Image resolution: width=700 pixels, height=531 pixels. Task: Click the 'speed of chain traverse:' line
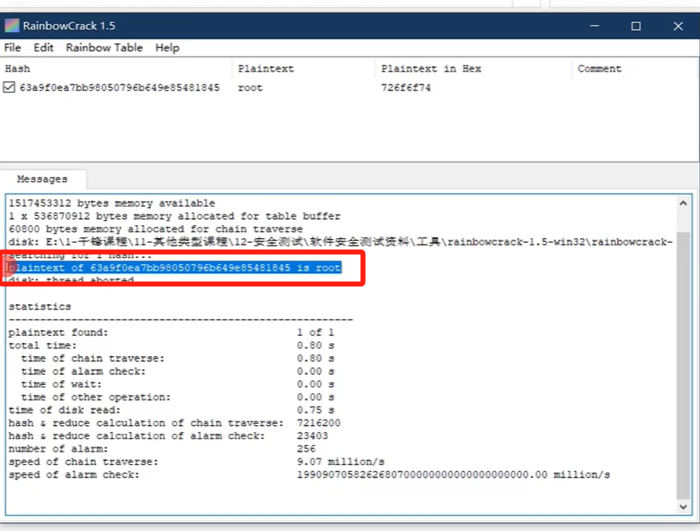pyautogui.click(x=196, y=462)
